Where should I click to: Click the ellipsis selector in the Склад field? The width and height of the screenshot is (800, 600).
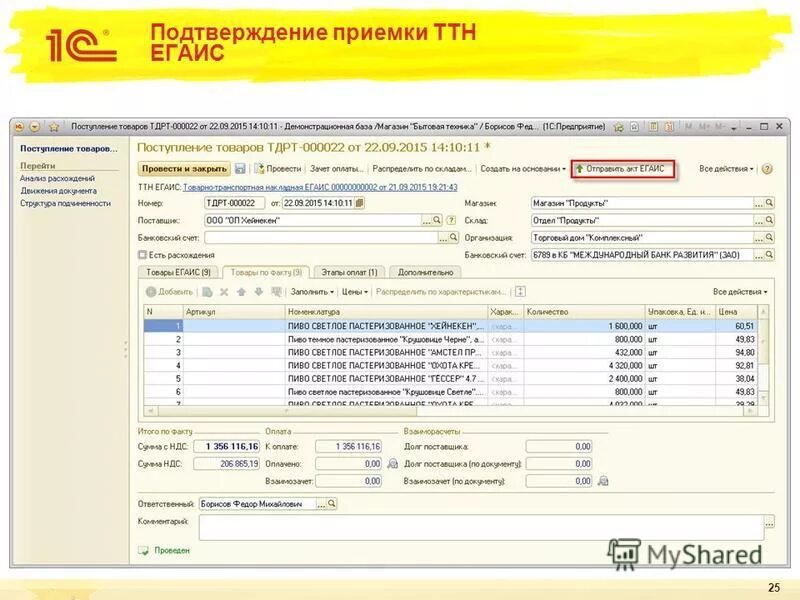759,221
